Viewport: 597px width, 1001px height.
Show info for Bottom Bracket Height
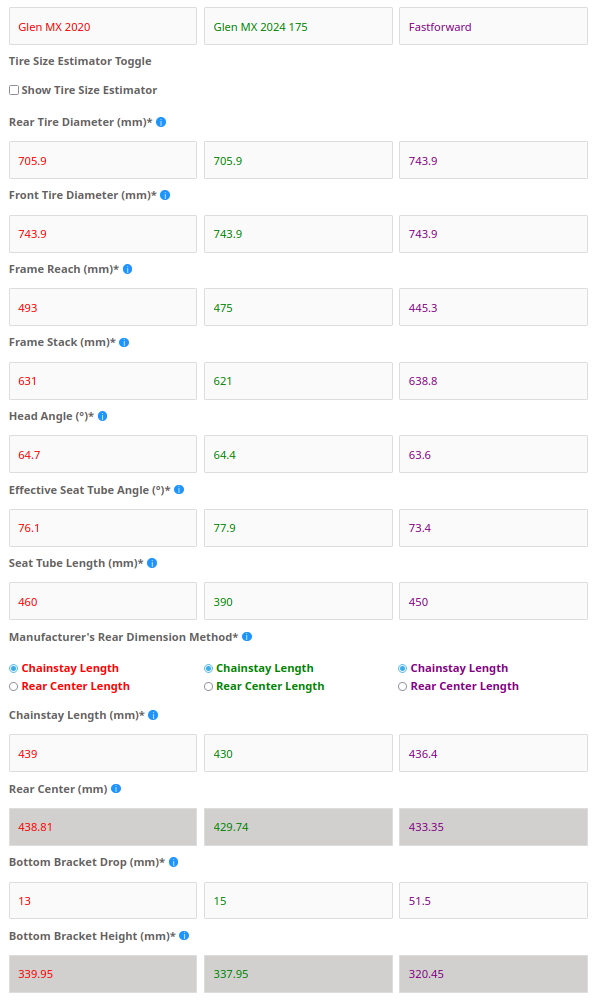(x=184, y=935)
